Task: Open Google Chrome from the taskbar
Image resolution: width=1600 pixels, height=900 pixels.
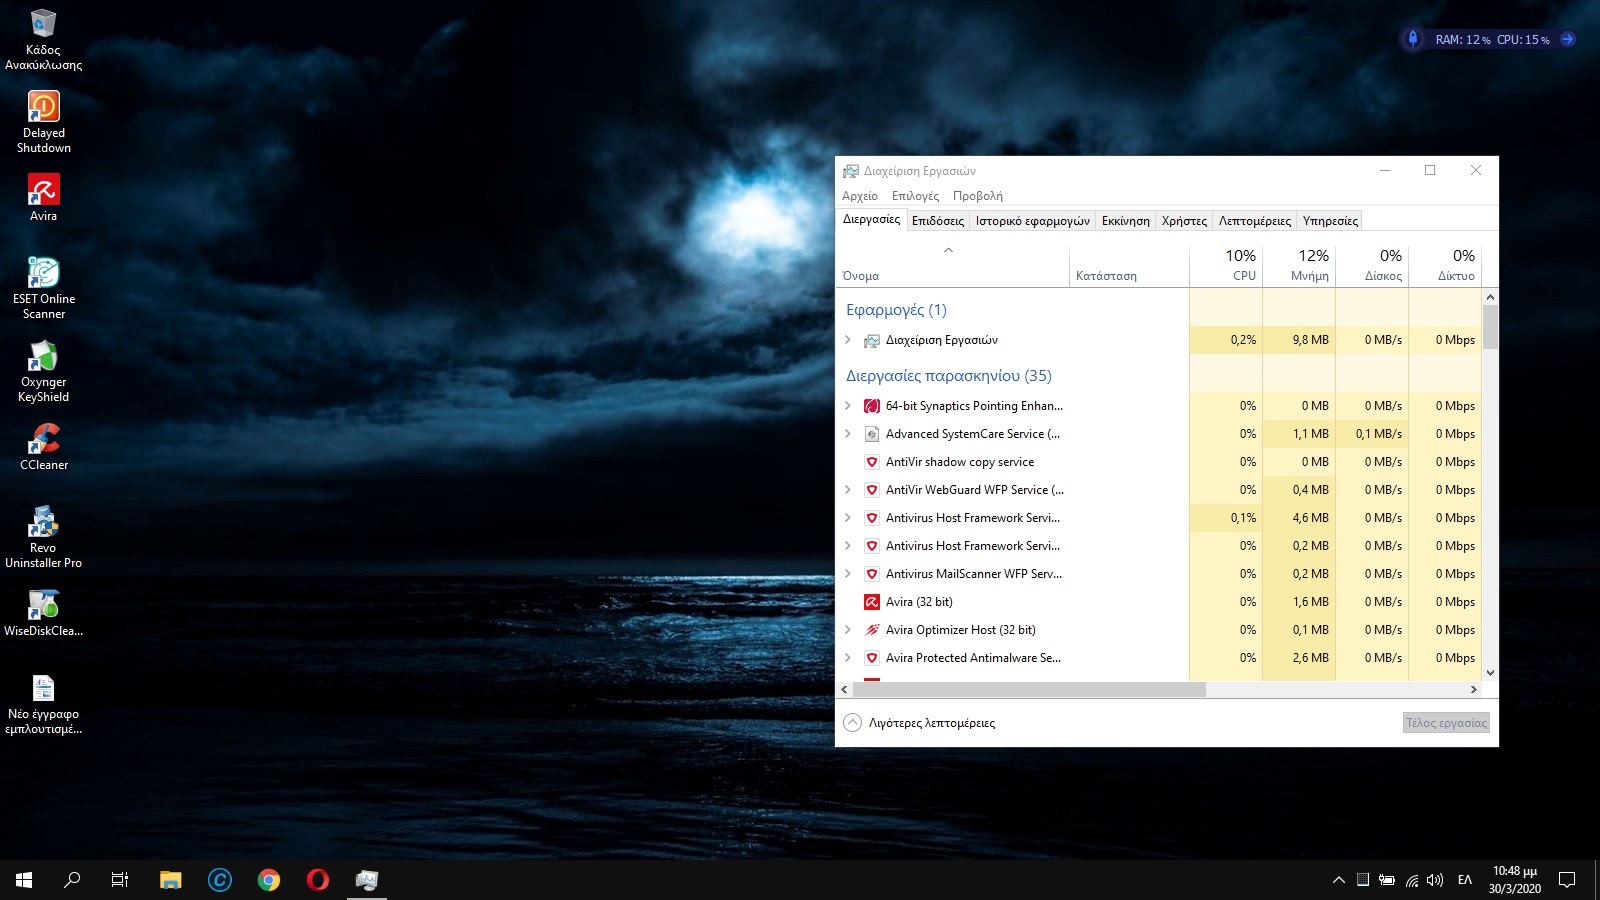Action: coord(268,880)
